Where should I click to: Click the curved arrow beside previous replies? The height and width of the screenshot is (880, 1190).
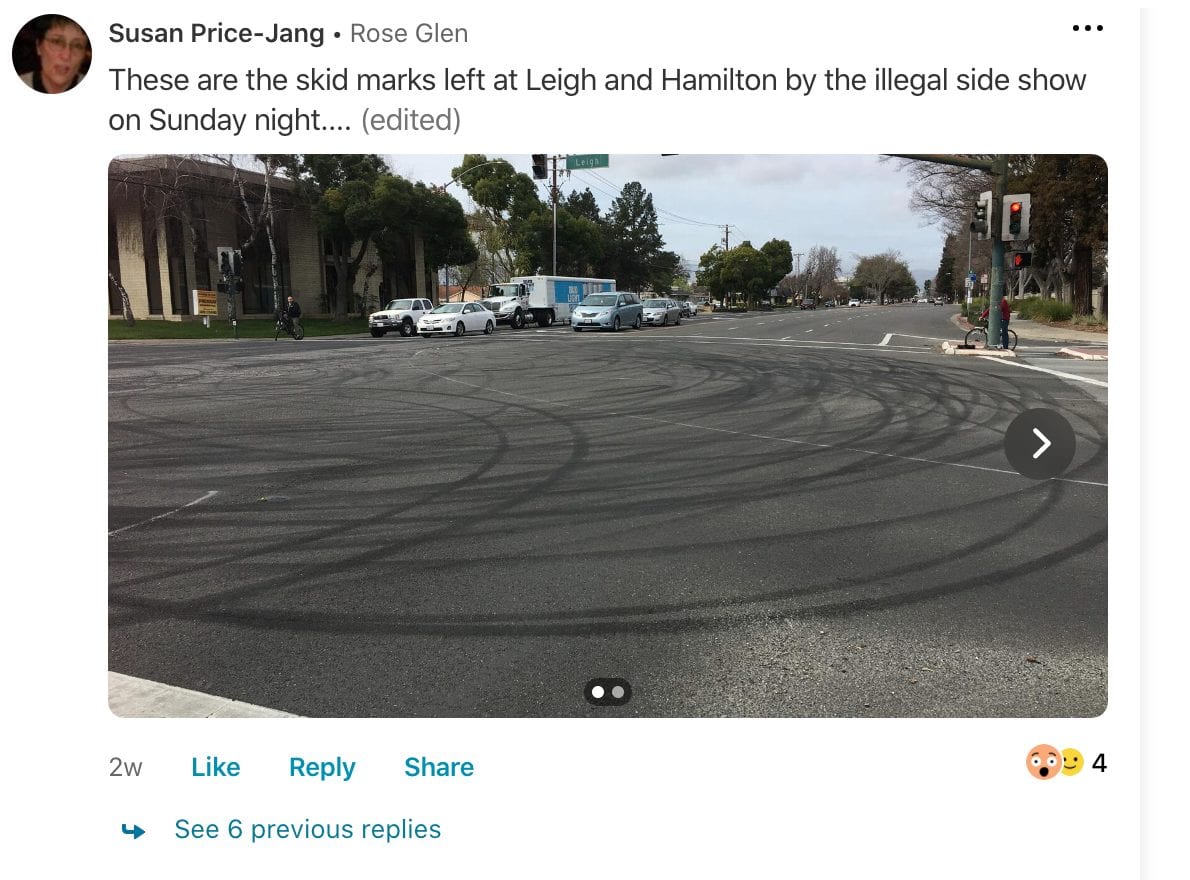tap(134, 831)
